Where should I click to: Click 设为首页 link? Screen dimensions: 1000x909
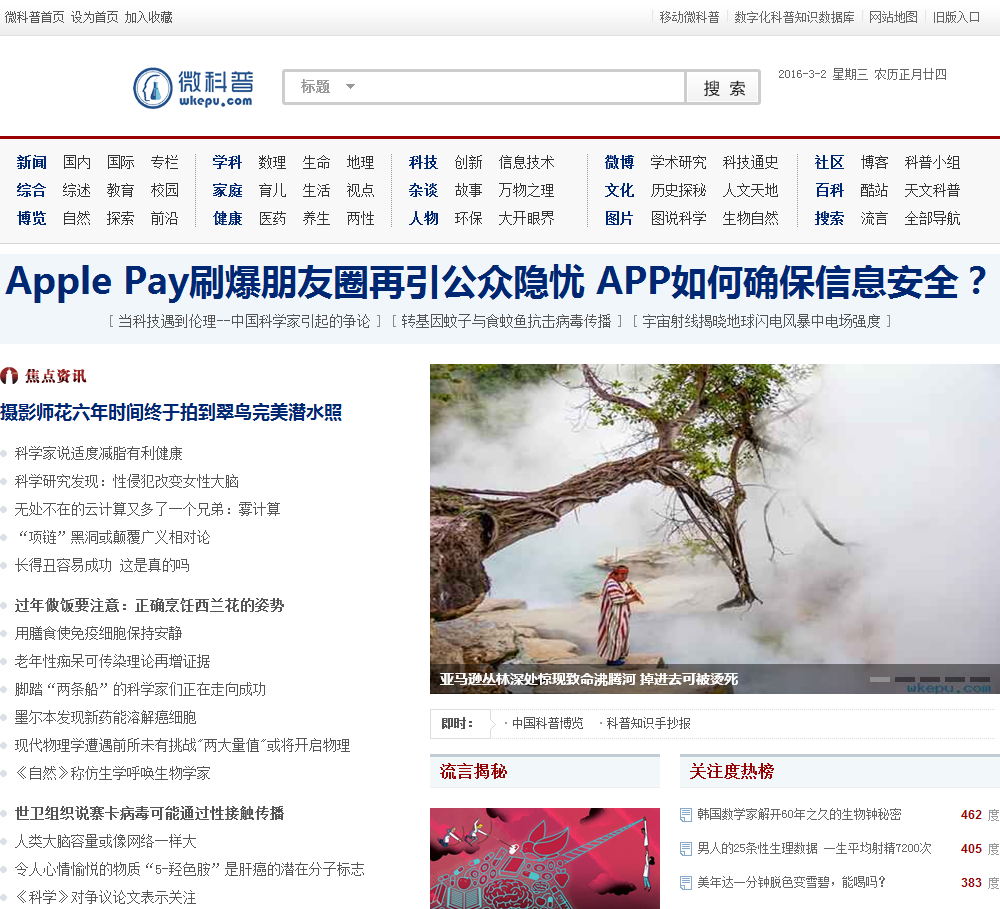tap(94, 17)
